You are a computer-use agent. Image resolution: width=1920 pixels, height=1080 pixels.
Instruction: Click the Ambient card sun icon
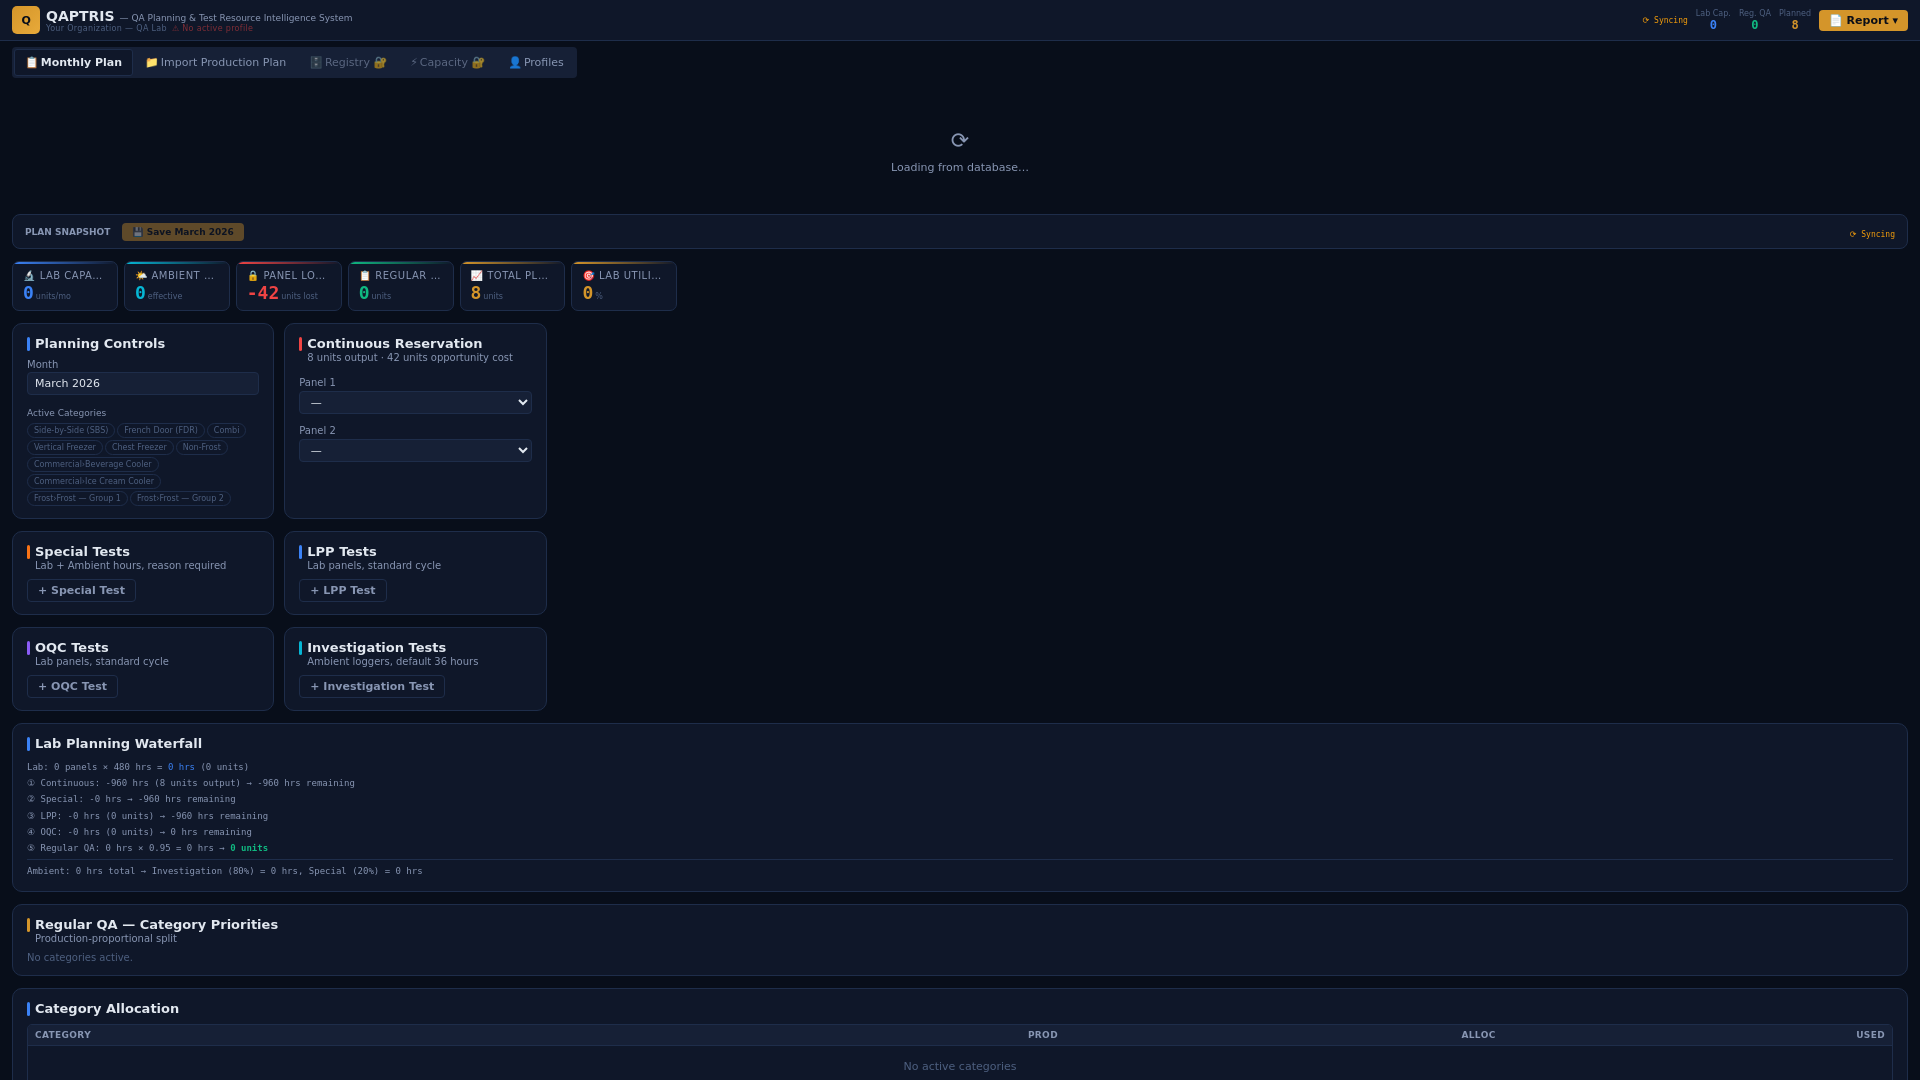141,276
